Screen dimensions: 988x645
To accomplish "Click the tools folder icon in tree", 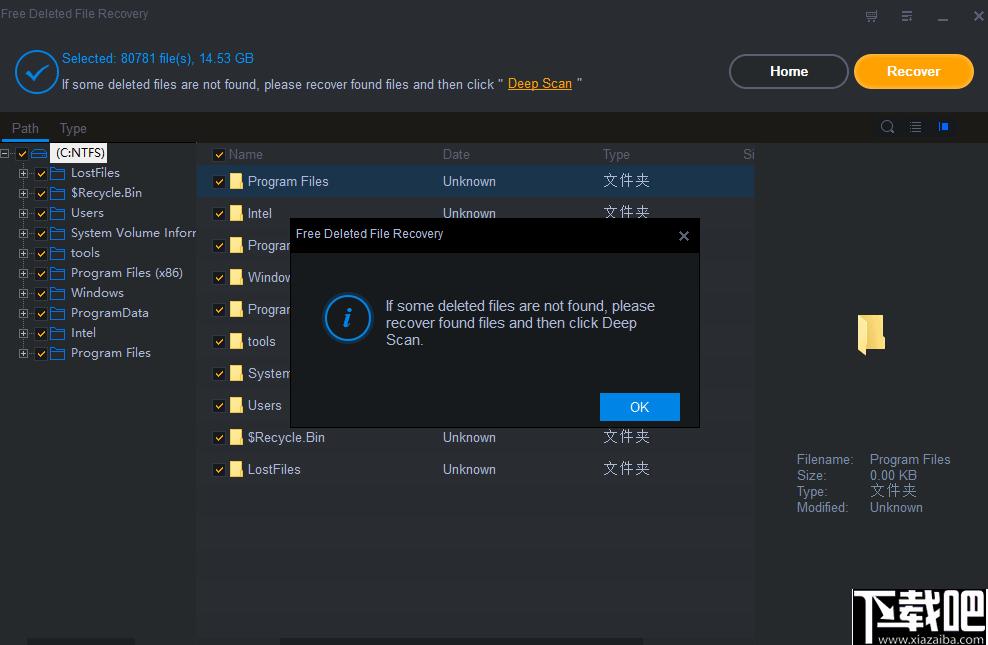I will [57, 253].
